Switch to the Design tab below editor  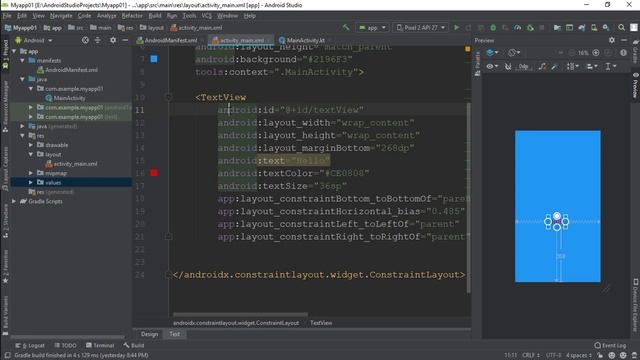tap(149, 334)
